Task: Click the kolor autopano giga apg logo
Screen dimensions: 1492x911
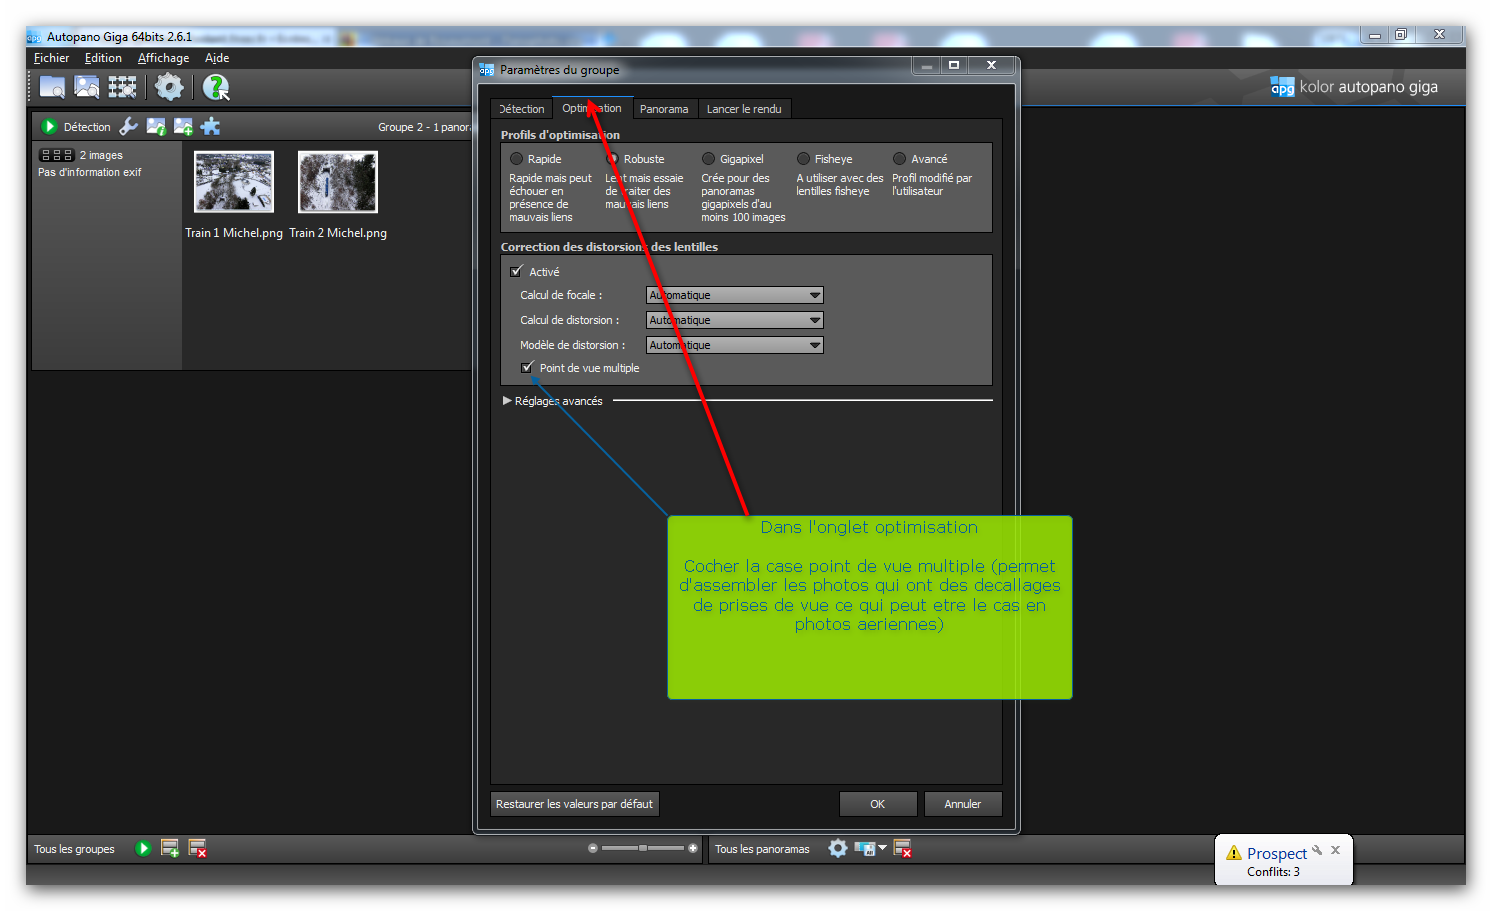Action: tap(1282, 87)
